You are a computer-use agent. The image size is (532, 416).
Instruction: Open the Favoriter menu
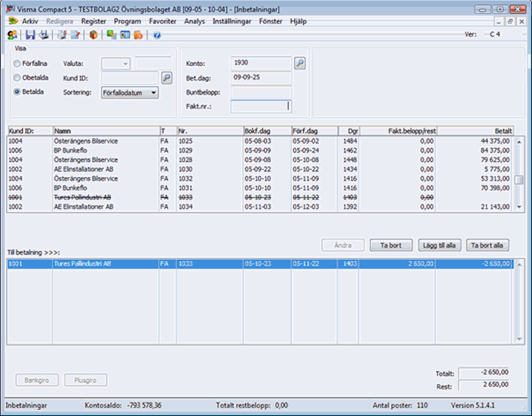coord(163,21)
